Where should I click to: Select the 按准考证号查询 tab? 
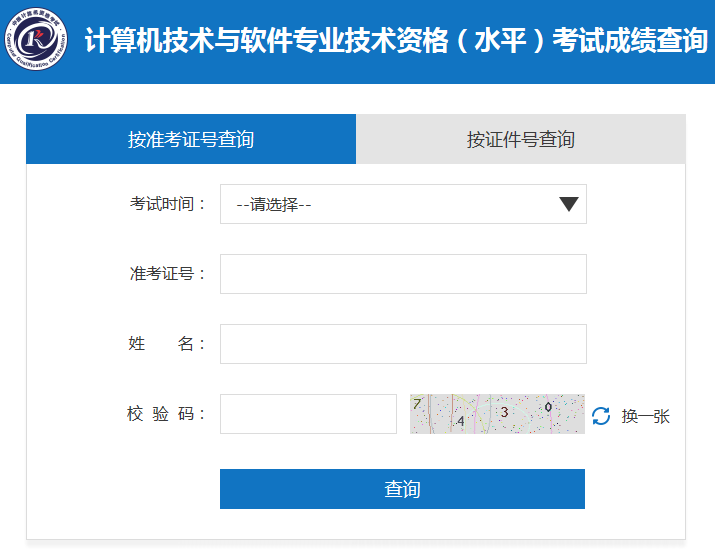(191, 139)
